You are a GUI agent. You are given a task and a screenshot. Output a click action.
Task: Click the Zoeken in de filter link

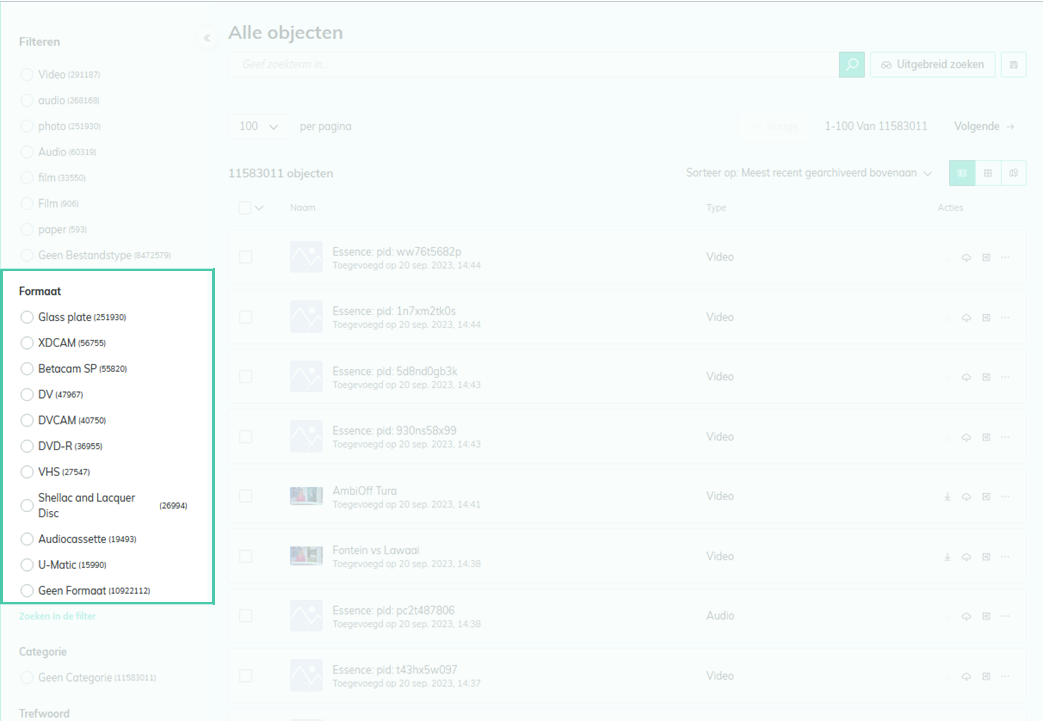(57, 616)
